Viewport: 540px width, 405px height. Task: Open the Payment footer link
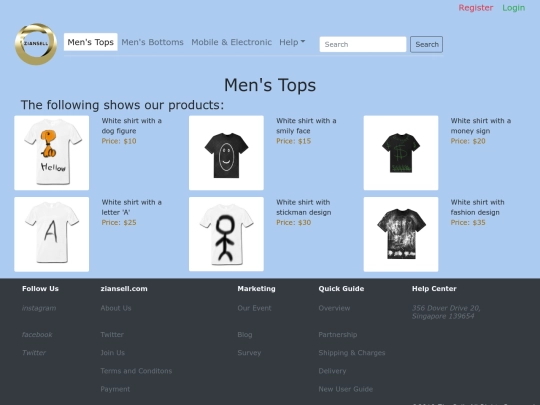click(115, 389)
